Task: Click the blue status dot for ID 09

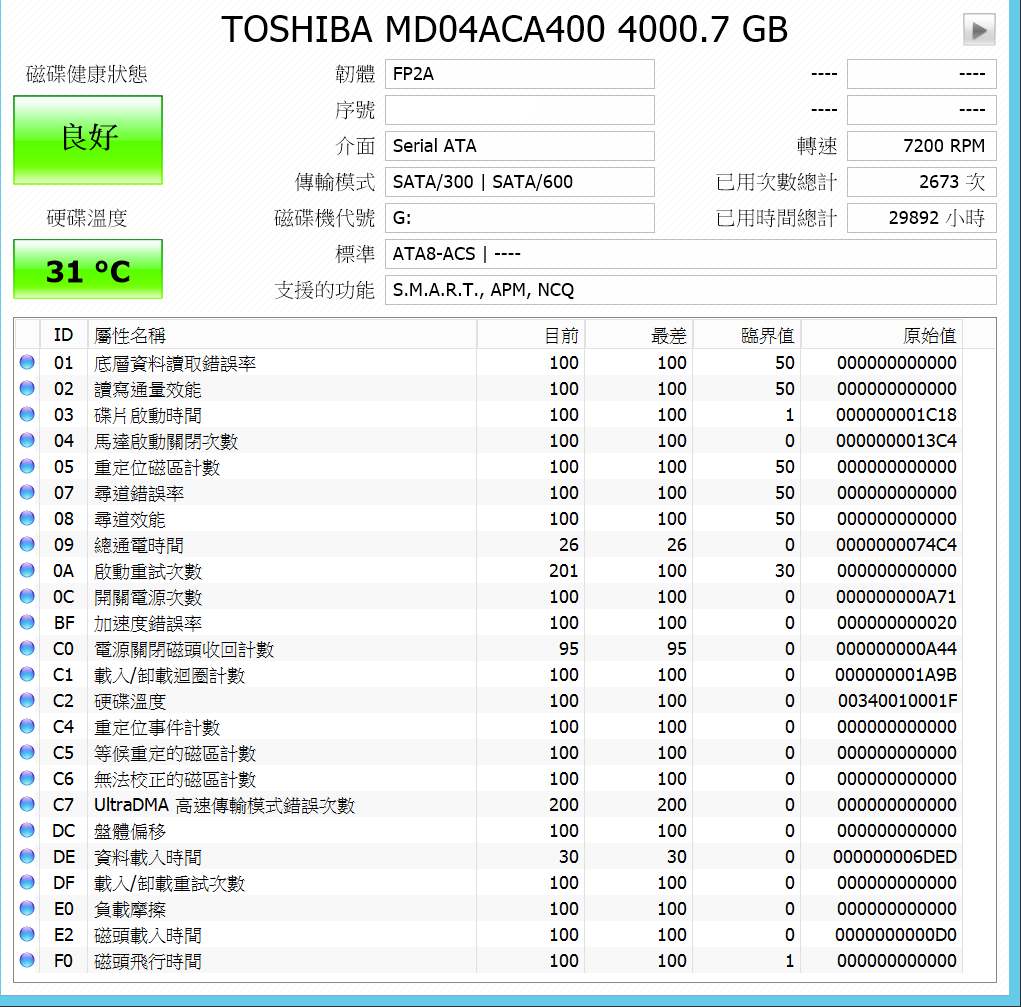Action: 27,545
